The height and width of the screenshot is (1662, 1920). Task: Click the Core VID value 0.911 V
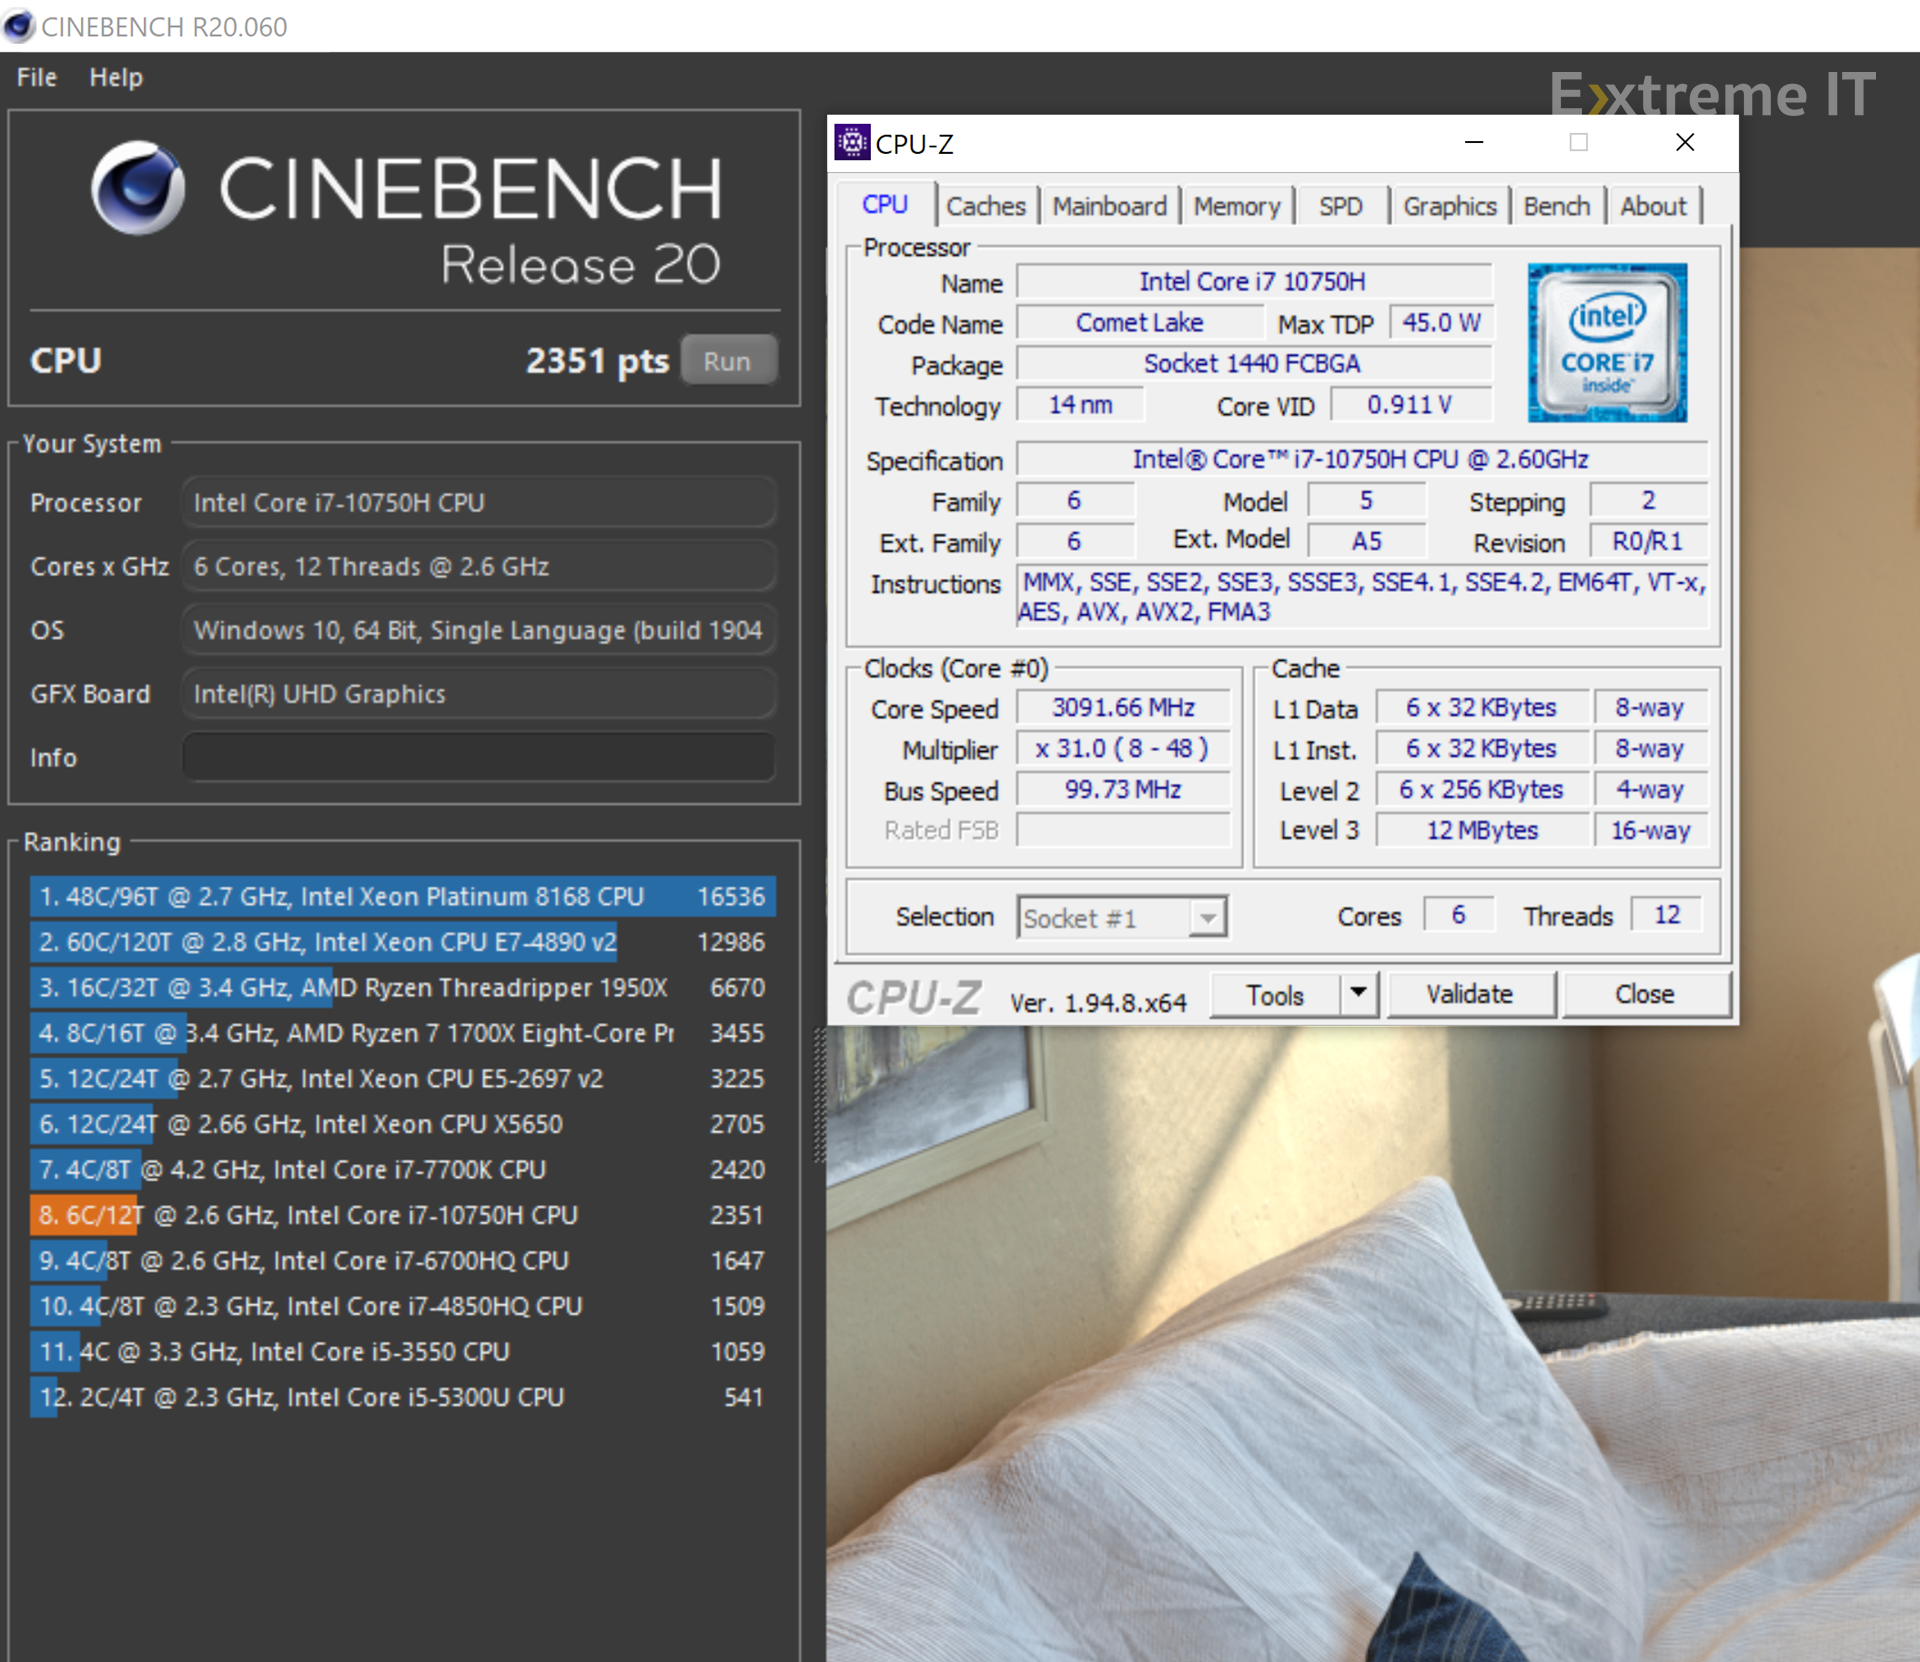(1410, 405)
